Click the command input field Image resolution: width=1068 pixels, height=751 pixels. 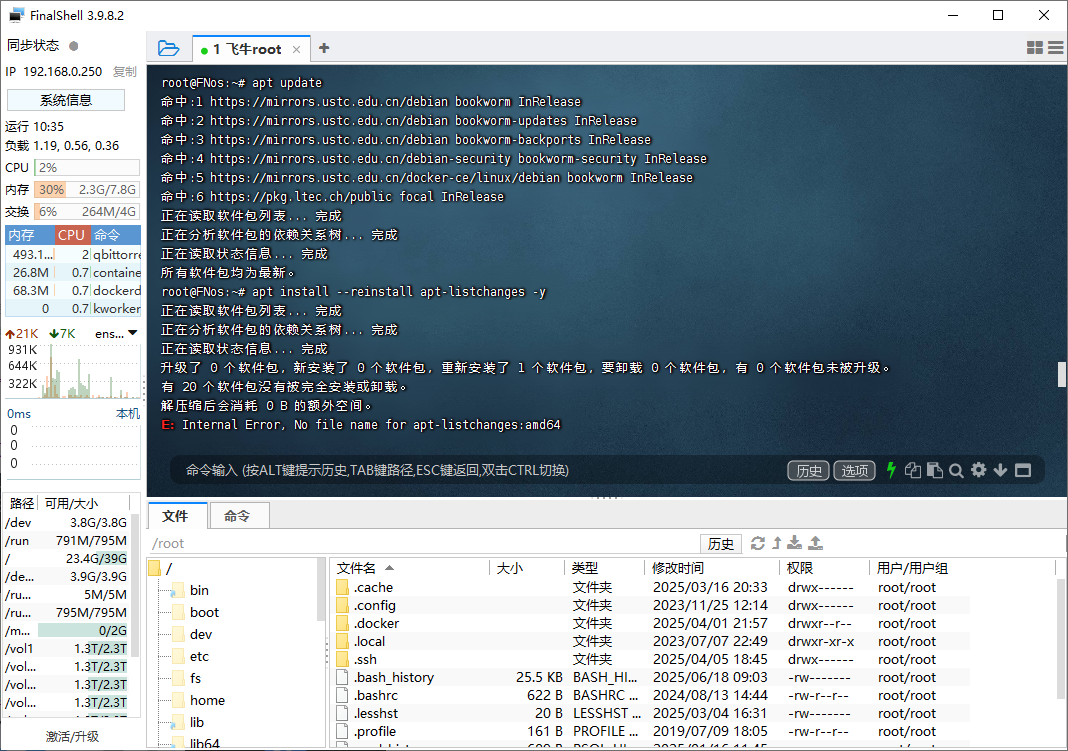coord(477,470)
